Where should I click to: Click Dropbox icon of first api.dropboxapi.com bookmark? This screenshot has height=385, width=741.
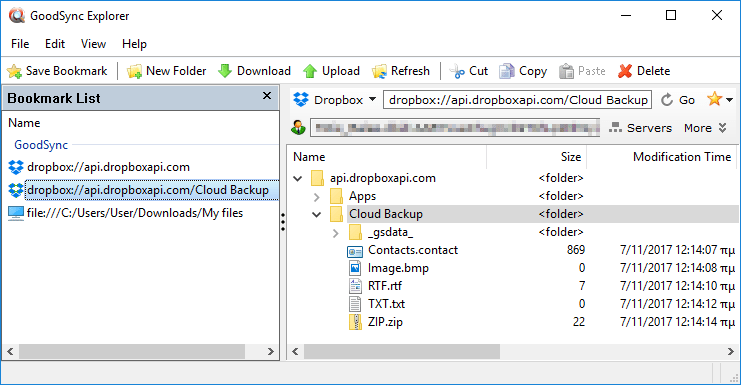16,167
